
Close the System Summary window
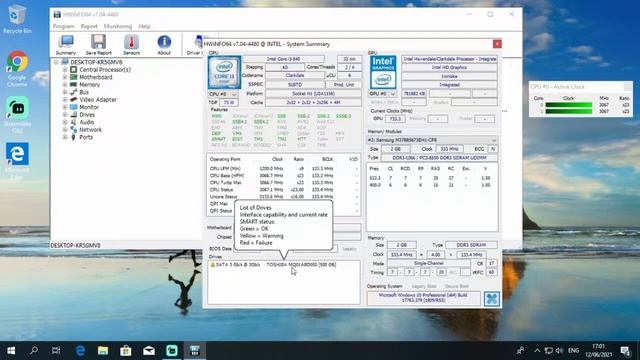coord(497,44)
